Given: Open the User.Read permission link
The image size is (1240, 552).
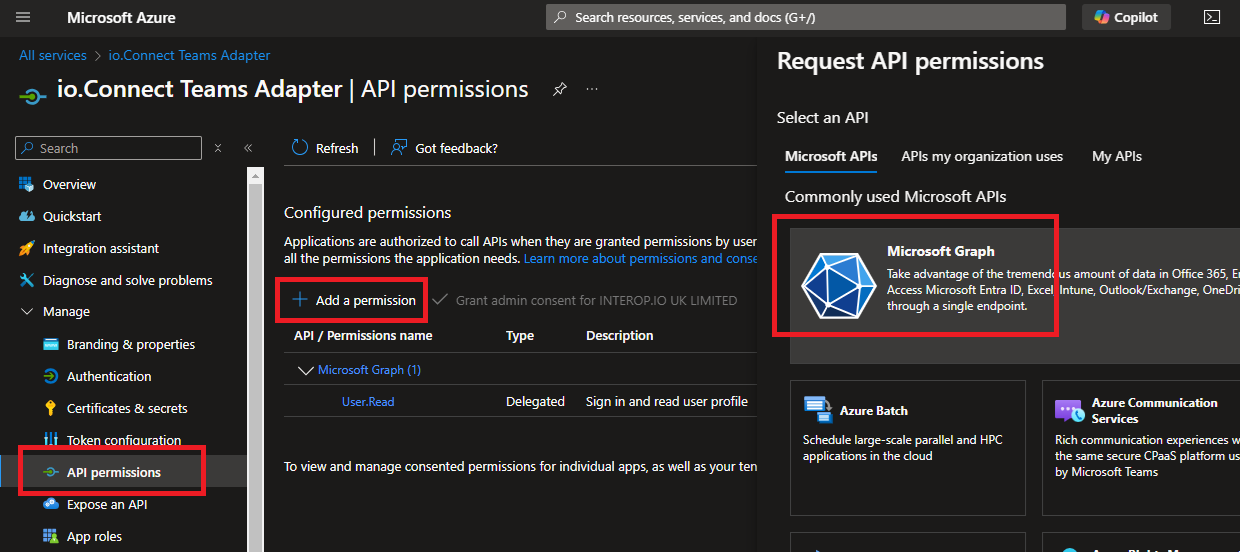Looking at the screenshot, I should pyautogui.click(x=368, y=401).
